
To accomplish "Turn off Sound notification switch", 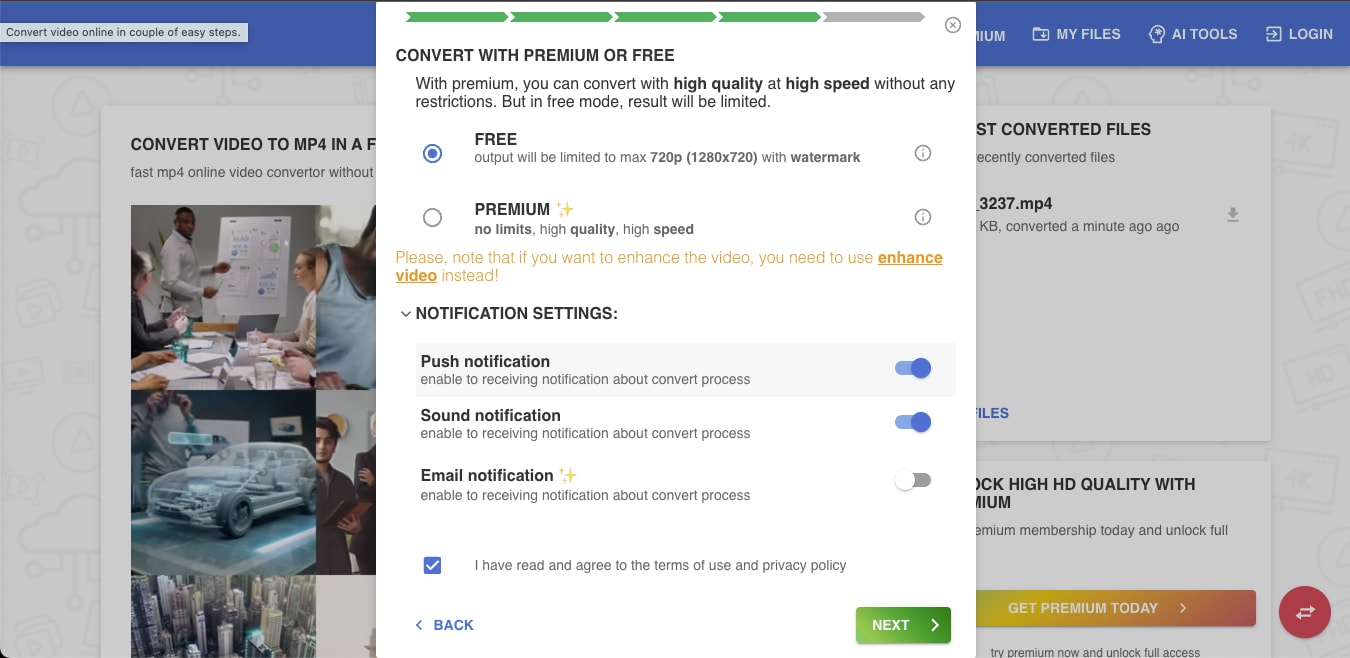I will coord(913,423).
